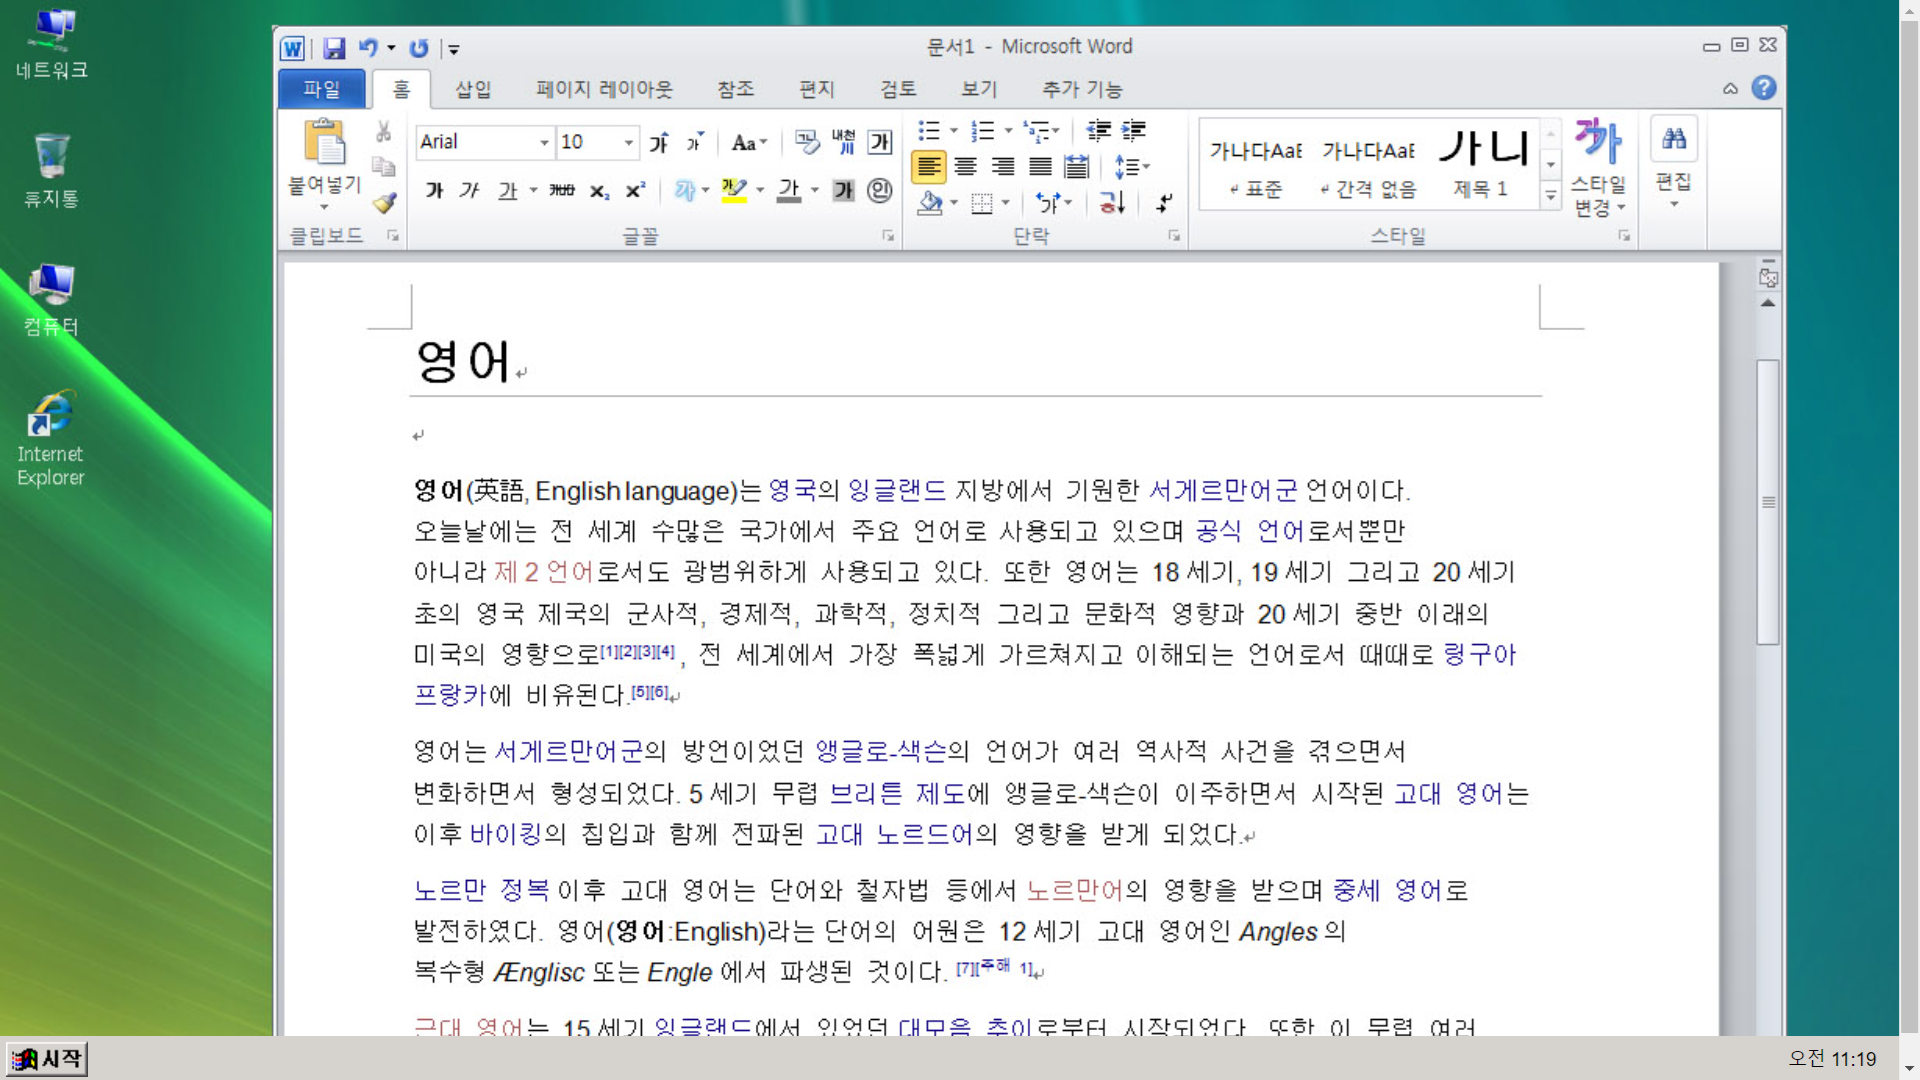Image resolution: width=1920 pixels, height=1080 pixels.
Task: Toggle justify paragraph alignment
Action: point(1040,167)
